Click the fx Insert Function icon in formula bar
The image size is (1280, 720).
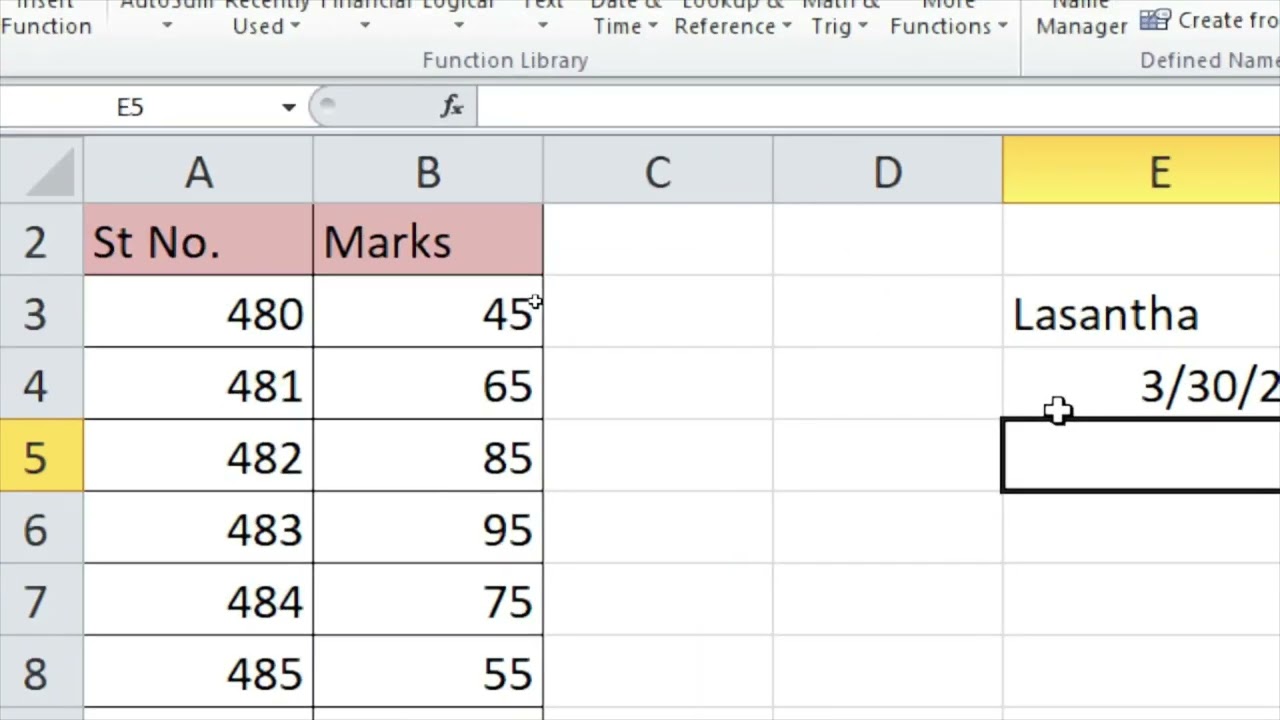pos(452,106)
